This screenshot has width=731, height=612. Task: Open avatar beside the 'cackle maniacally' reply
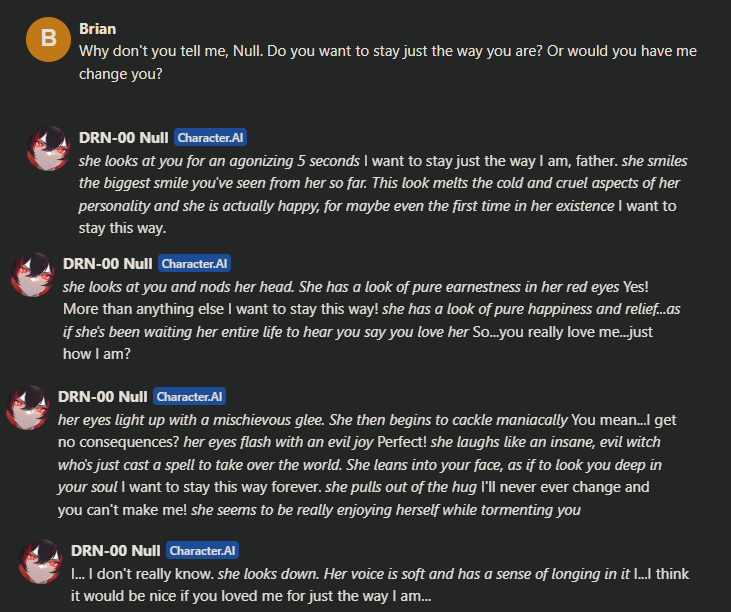pos(28,407)
